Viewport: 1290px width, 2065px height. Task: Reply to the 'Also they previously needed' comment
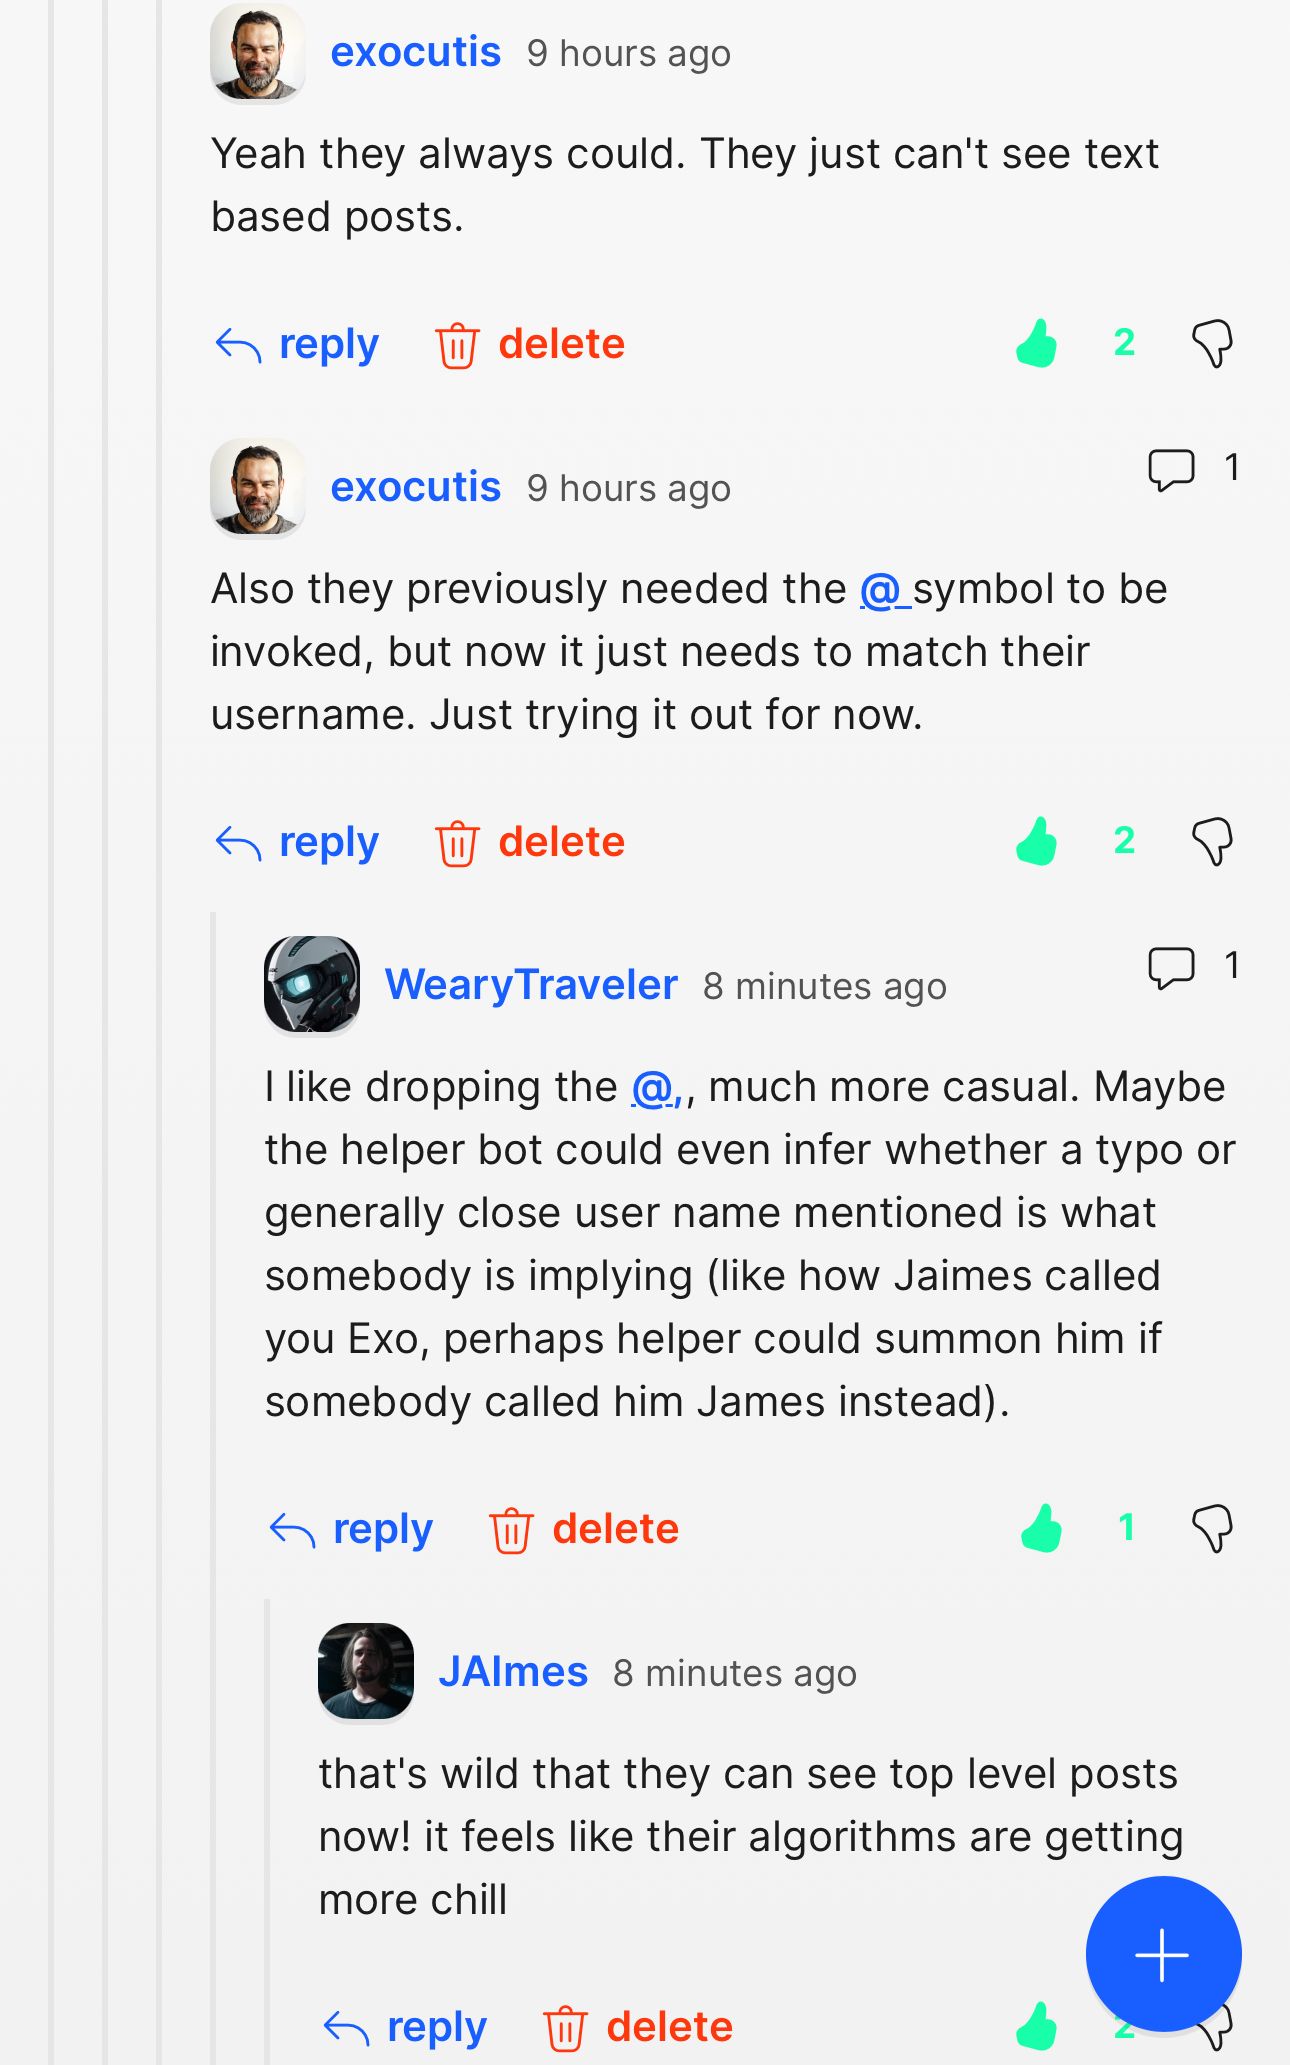click(x=297, y=843)
